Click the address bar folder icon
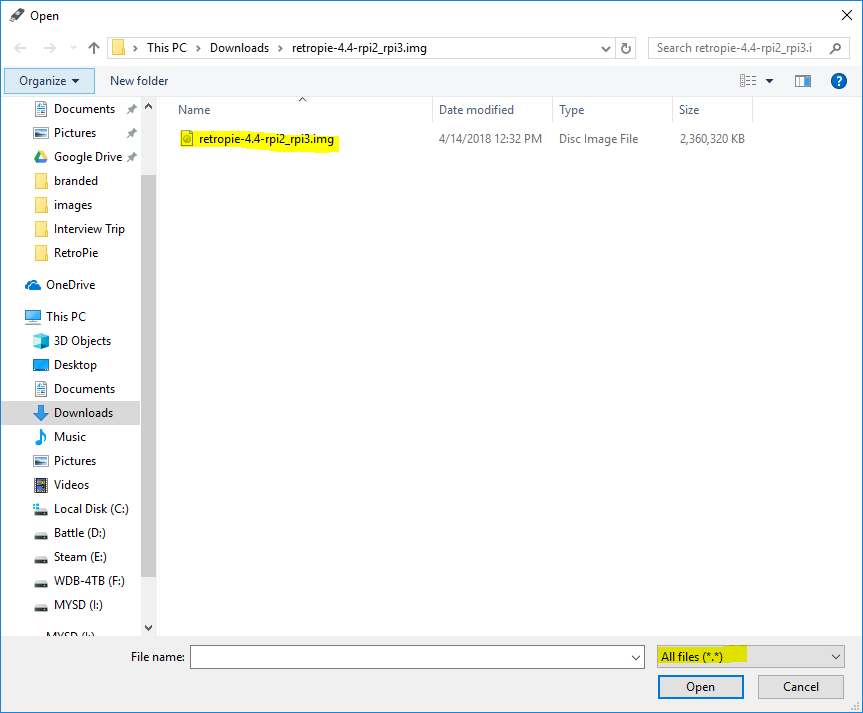 click(118, 48)
